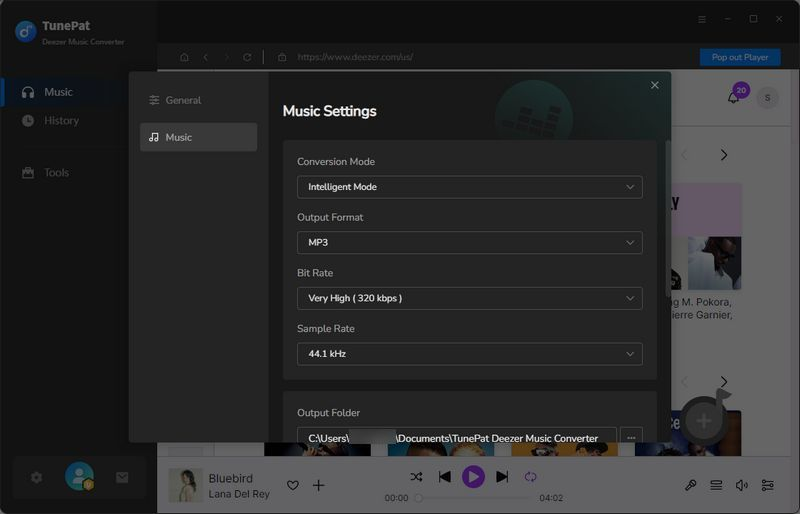This screenshot has width=800, height=514.
Task: Click the lock icon beside URL
Action: (282, 57)
